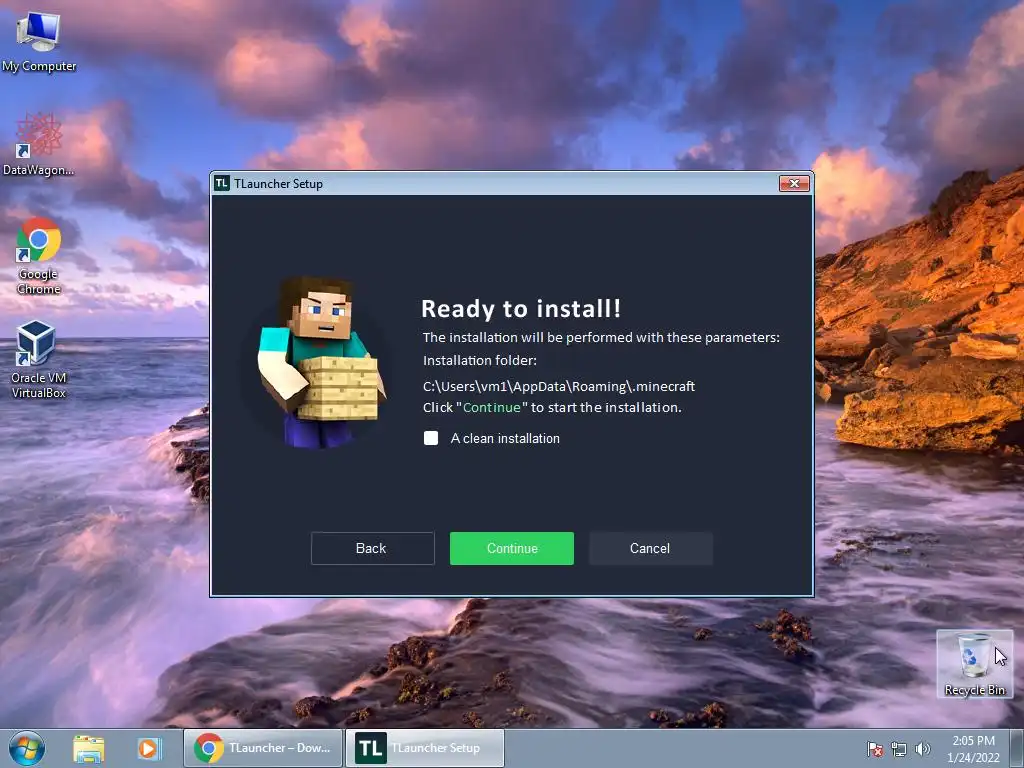The width and height of the screenshot is (1024, 768).
Task: Click the Steve character illustration
Action: click(320, 362)
